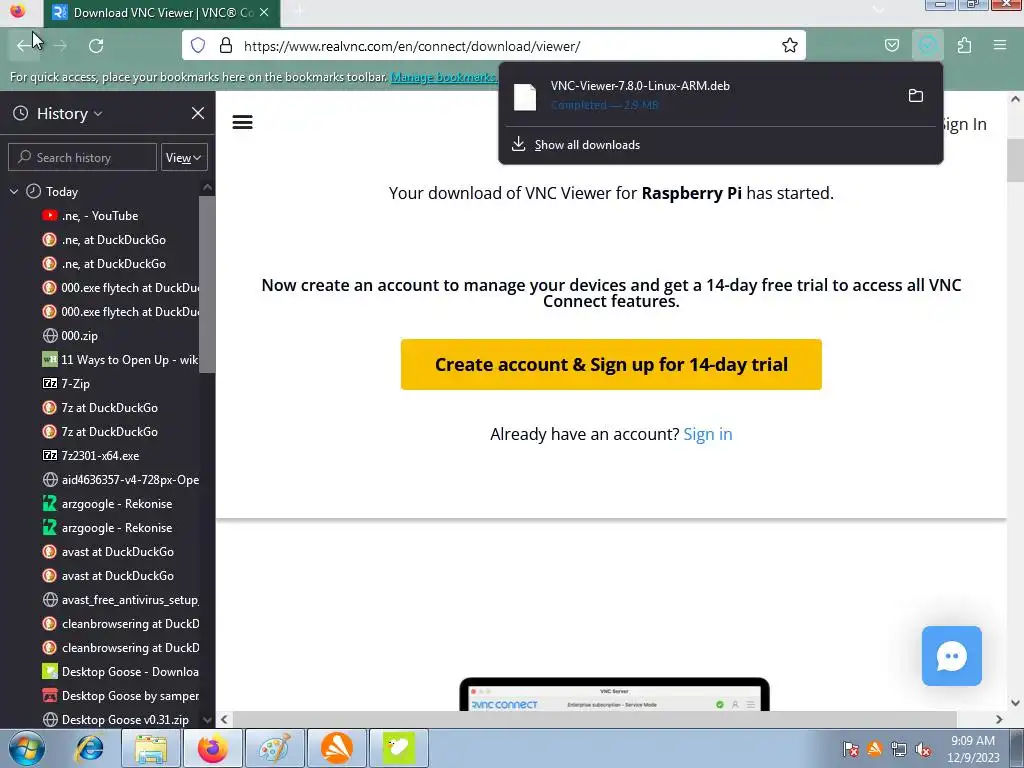1024x768 pixels.
Task: Switch to Firefox in taskbar
Action: coord(213,748)
